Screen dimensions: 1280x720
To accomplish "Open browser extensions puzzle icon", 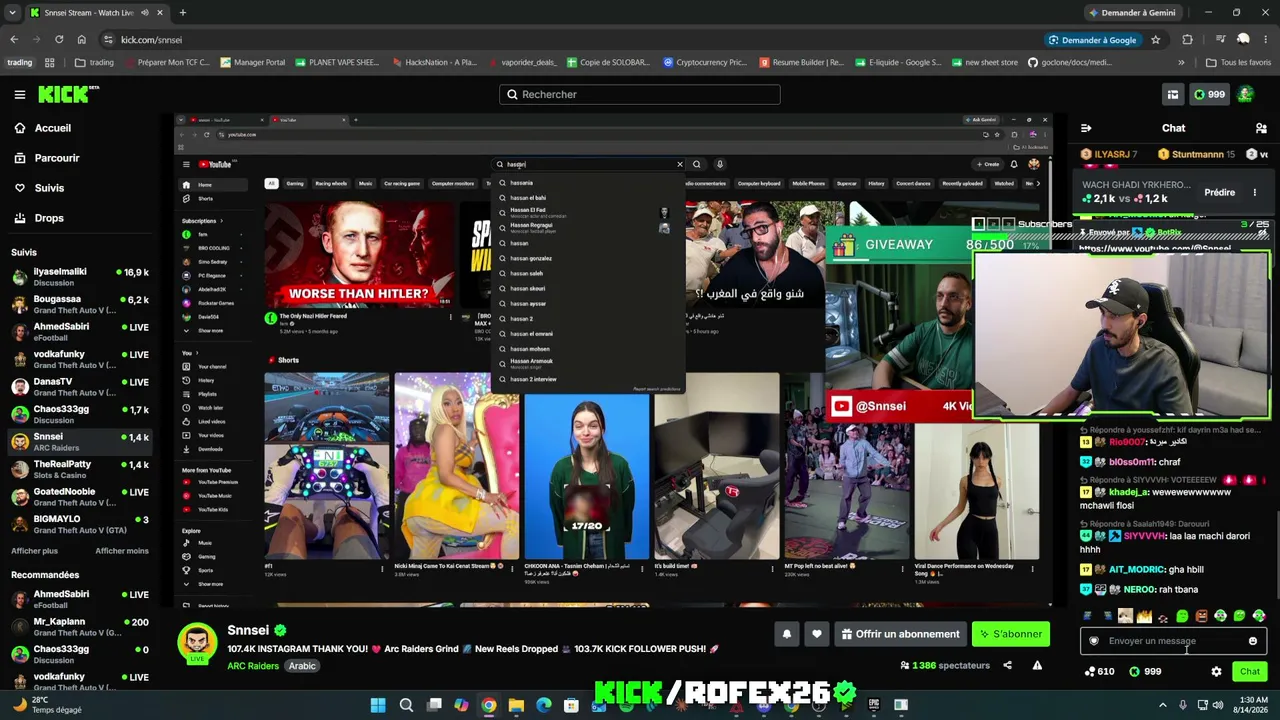I will pyautogui.click(x=1187, y=40).
